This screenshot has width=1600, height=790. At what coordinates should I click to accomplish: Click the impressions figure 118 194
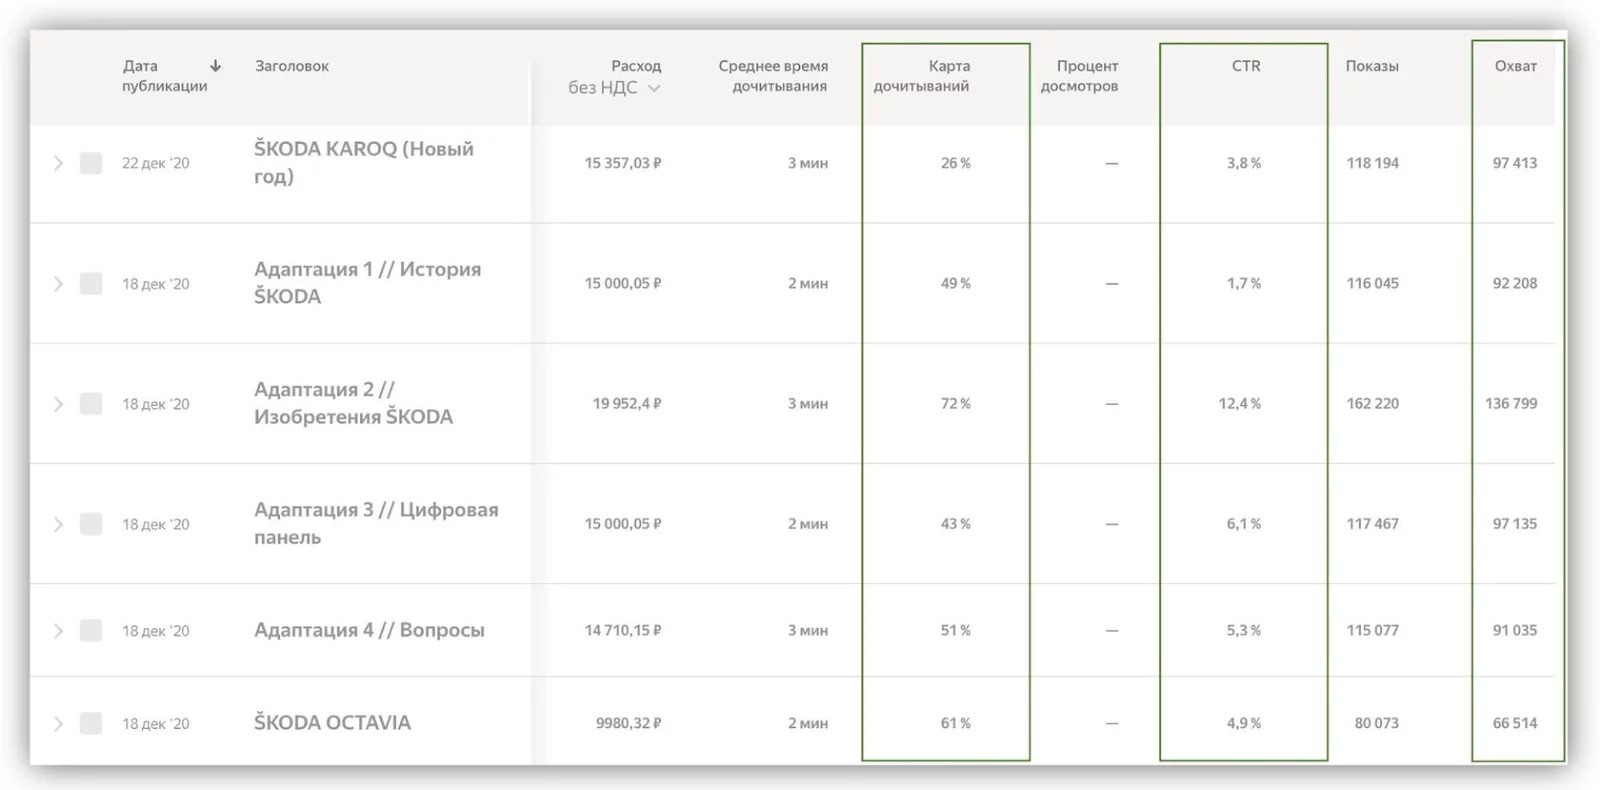[x=1373, y=163]
